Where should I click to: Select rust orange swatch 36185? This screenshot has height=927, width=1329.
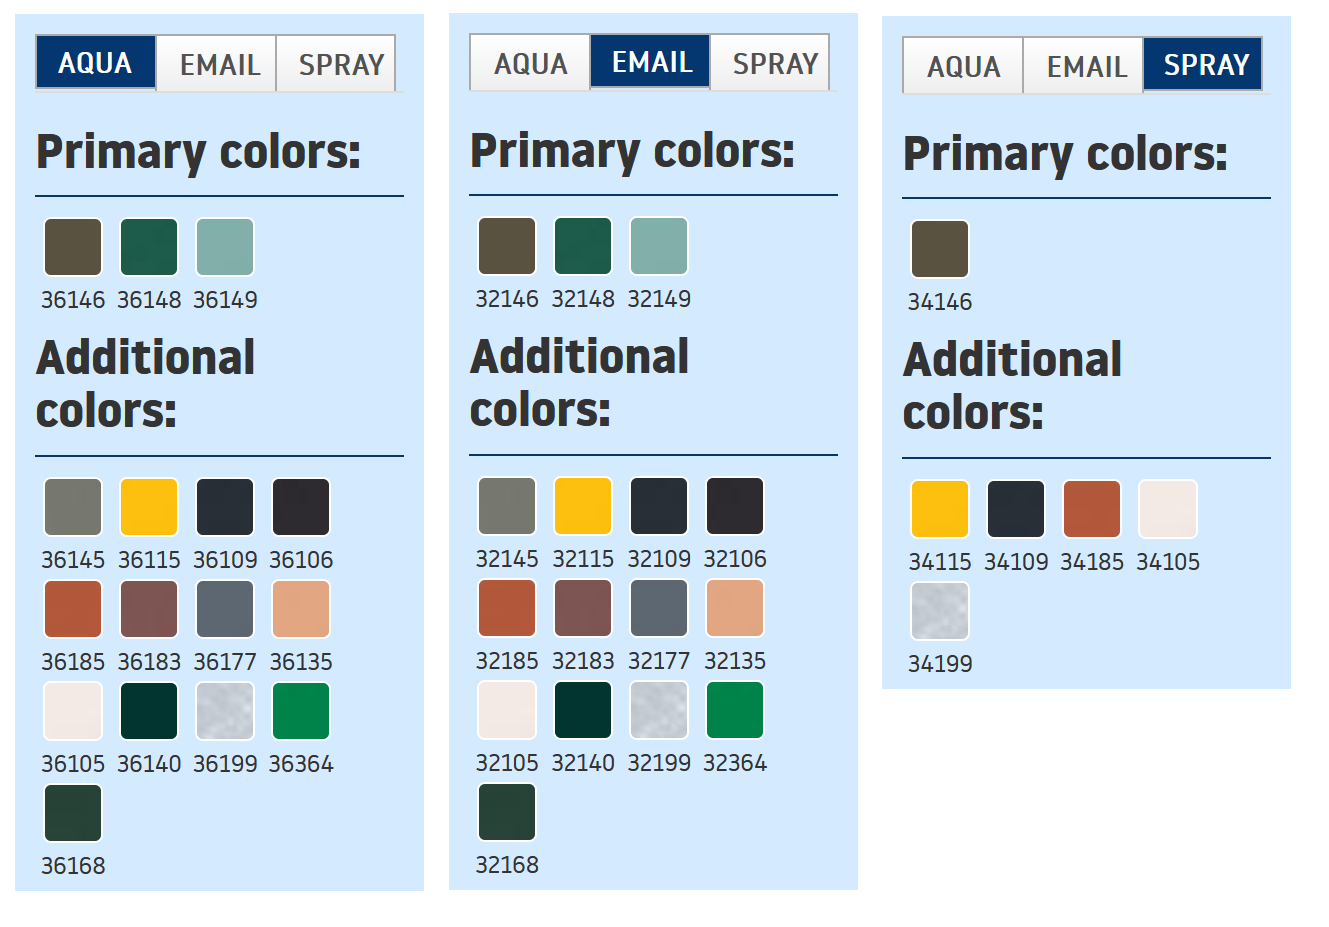point(73,609)
